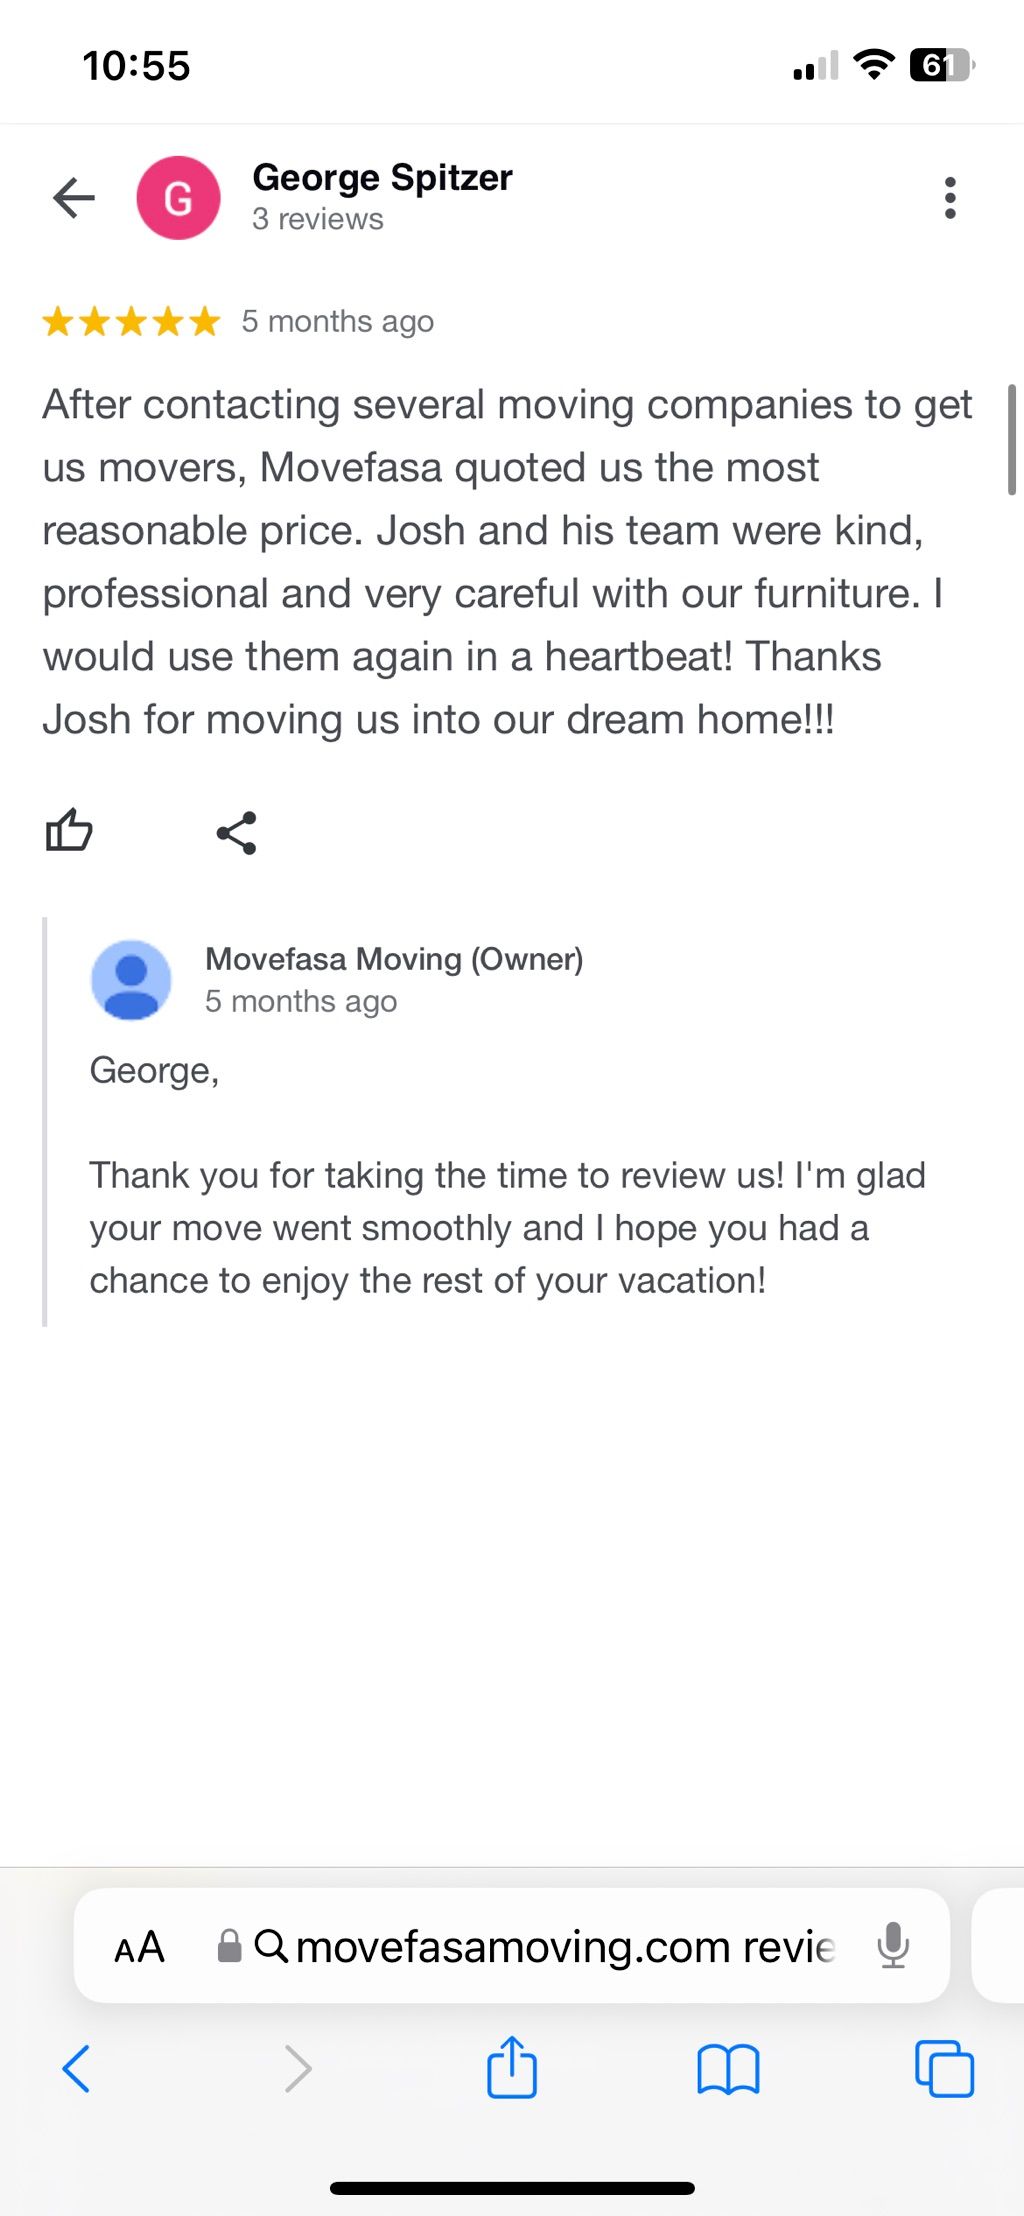Open Movefasa Moving (Owner) name
The width and height of the screenshot is (1024, 2216).
394,959
